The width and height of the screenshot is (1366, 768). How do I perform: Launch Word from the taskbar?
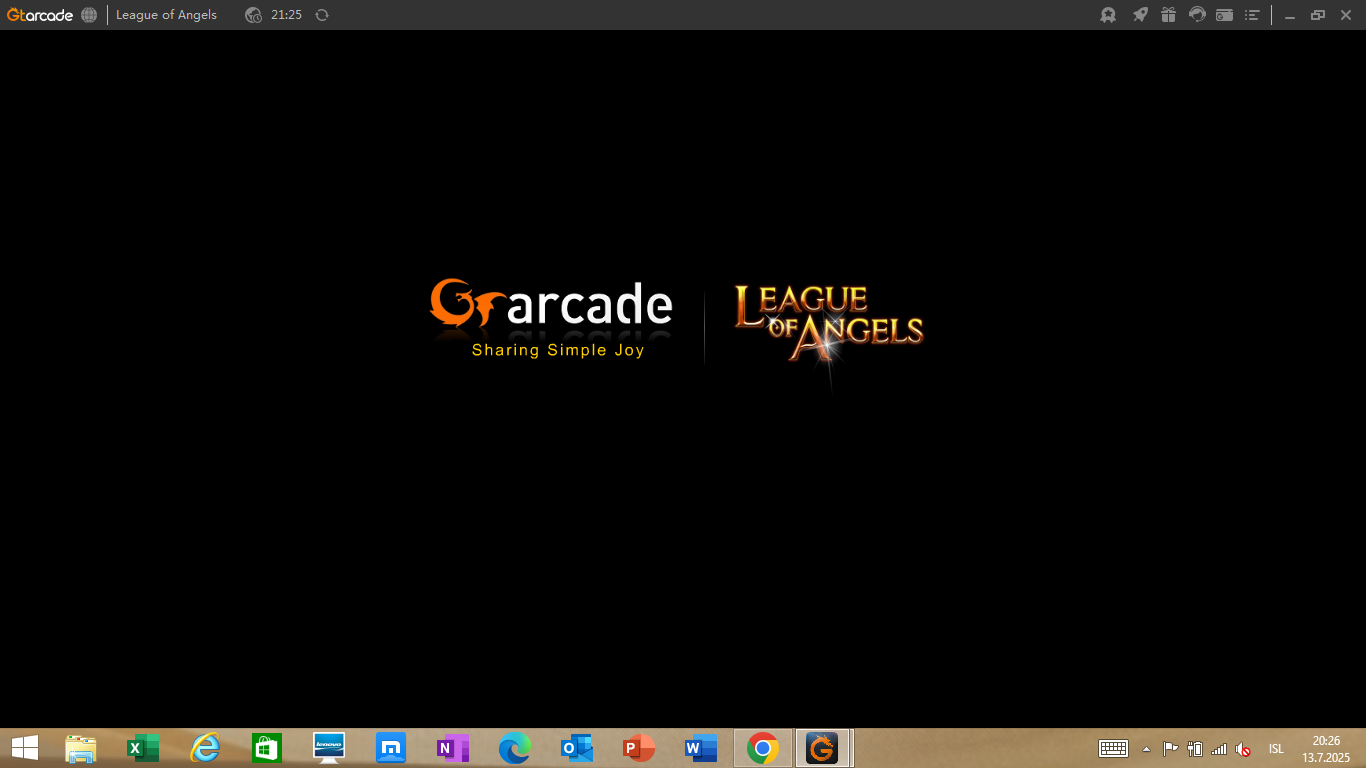click(x=701, y=748)
